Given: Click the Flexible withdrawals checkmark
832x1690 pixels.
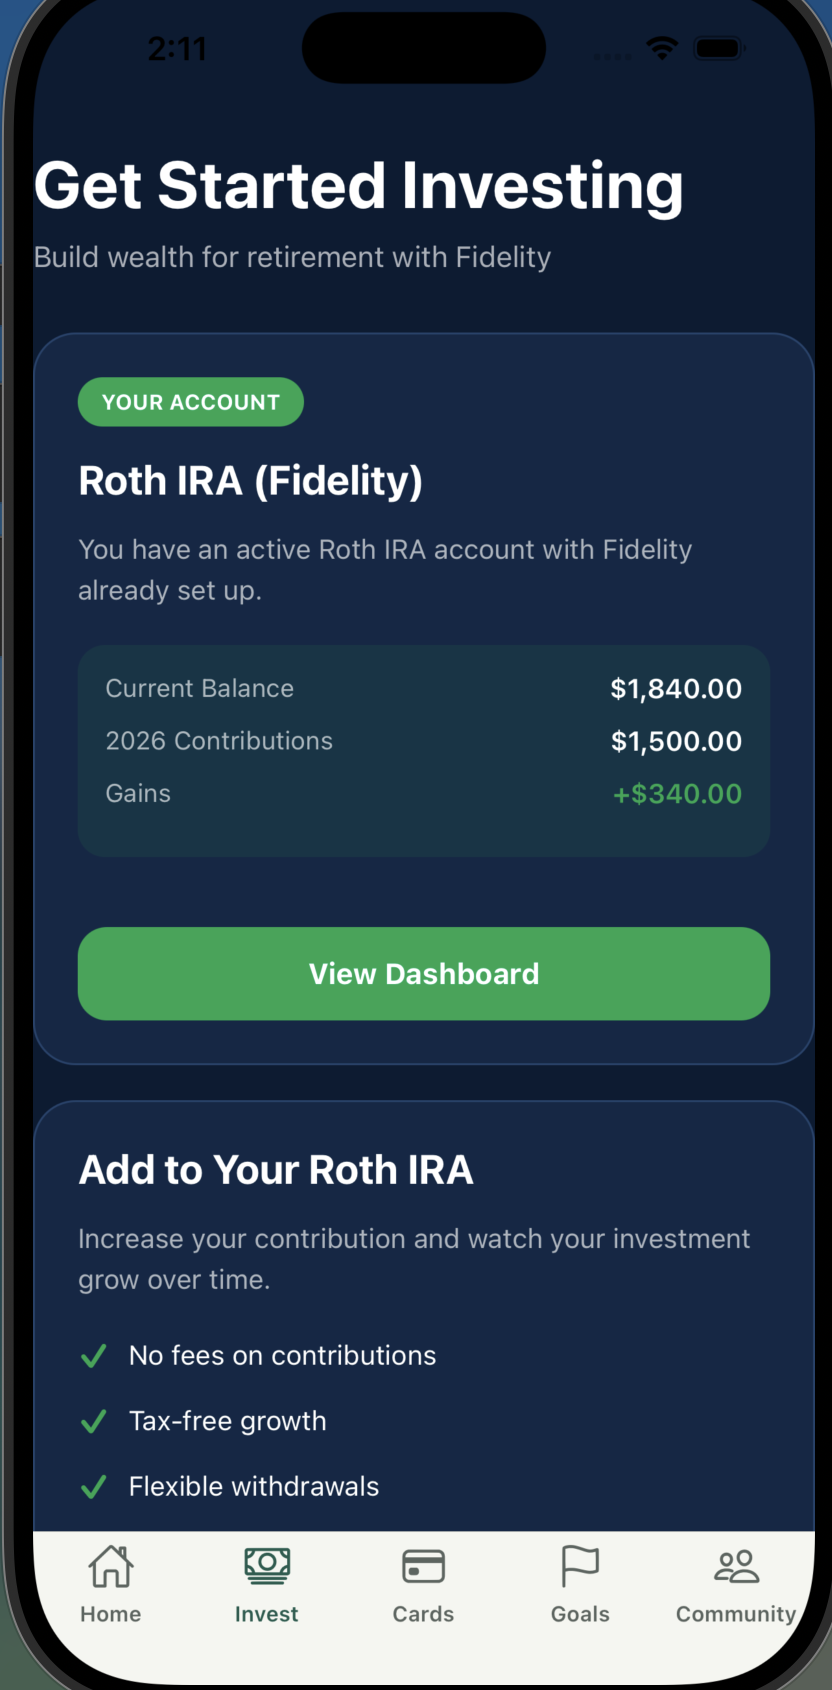Looking at the screenshot, I should click(x=94, y=1487).
